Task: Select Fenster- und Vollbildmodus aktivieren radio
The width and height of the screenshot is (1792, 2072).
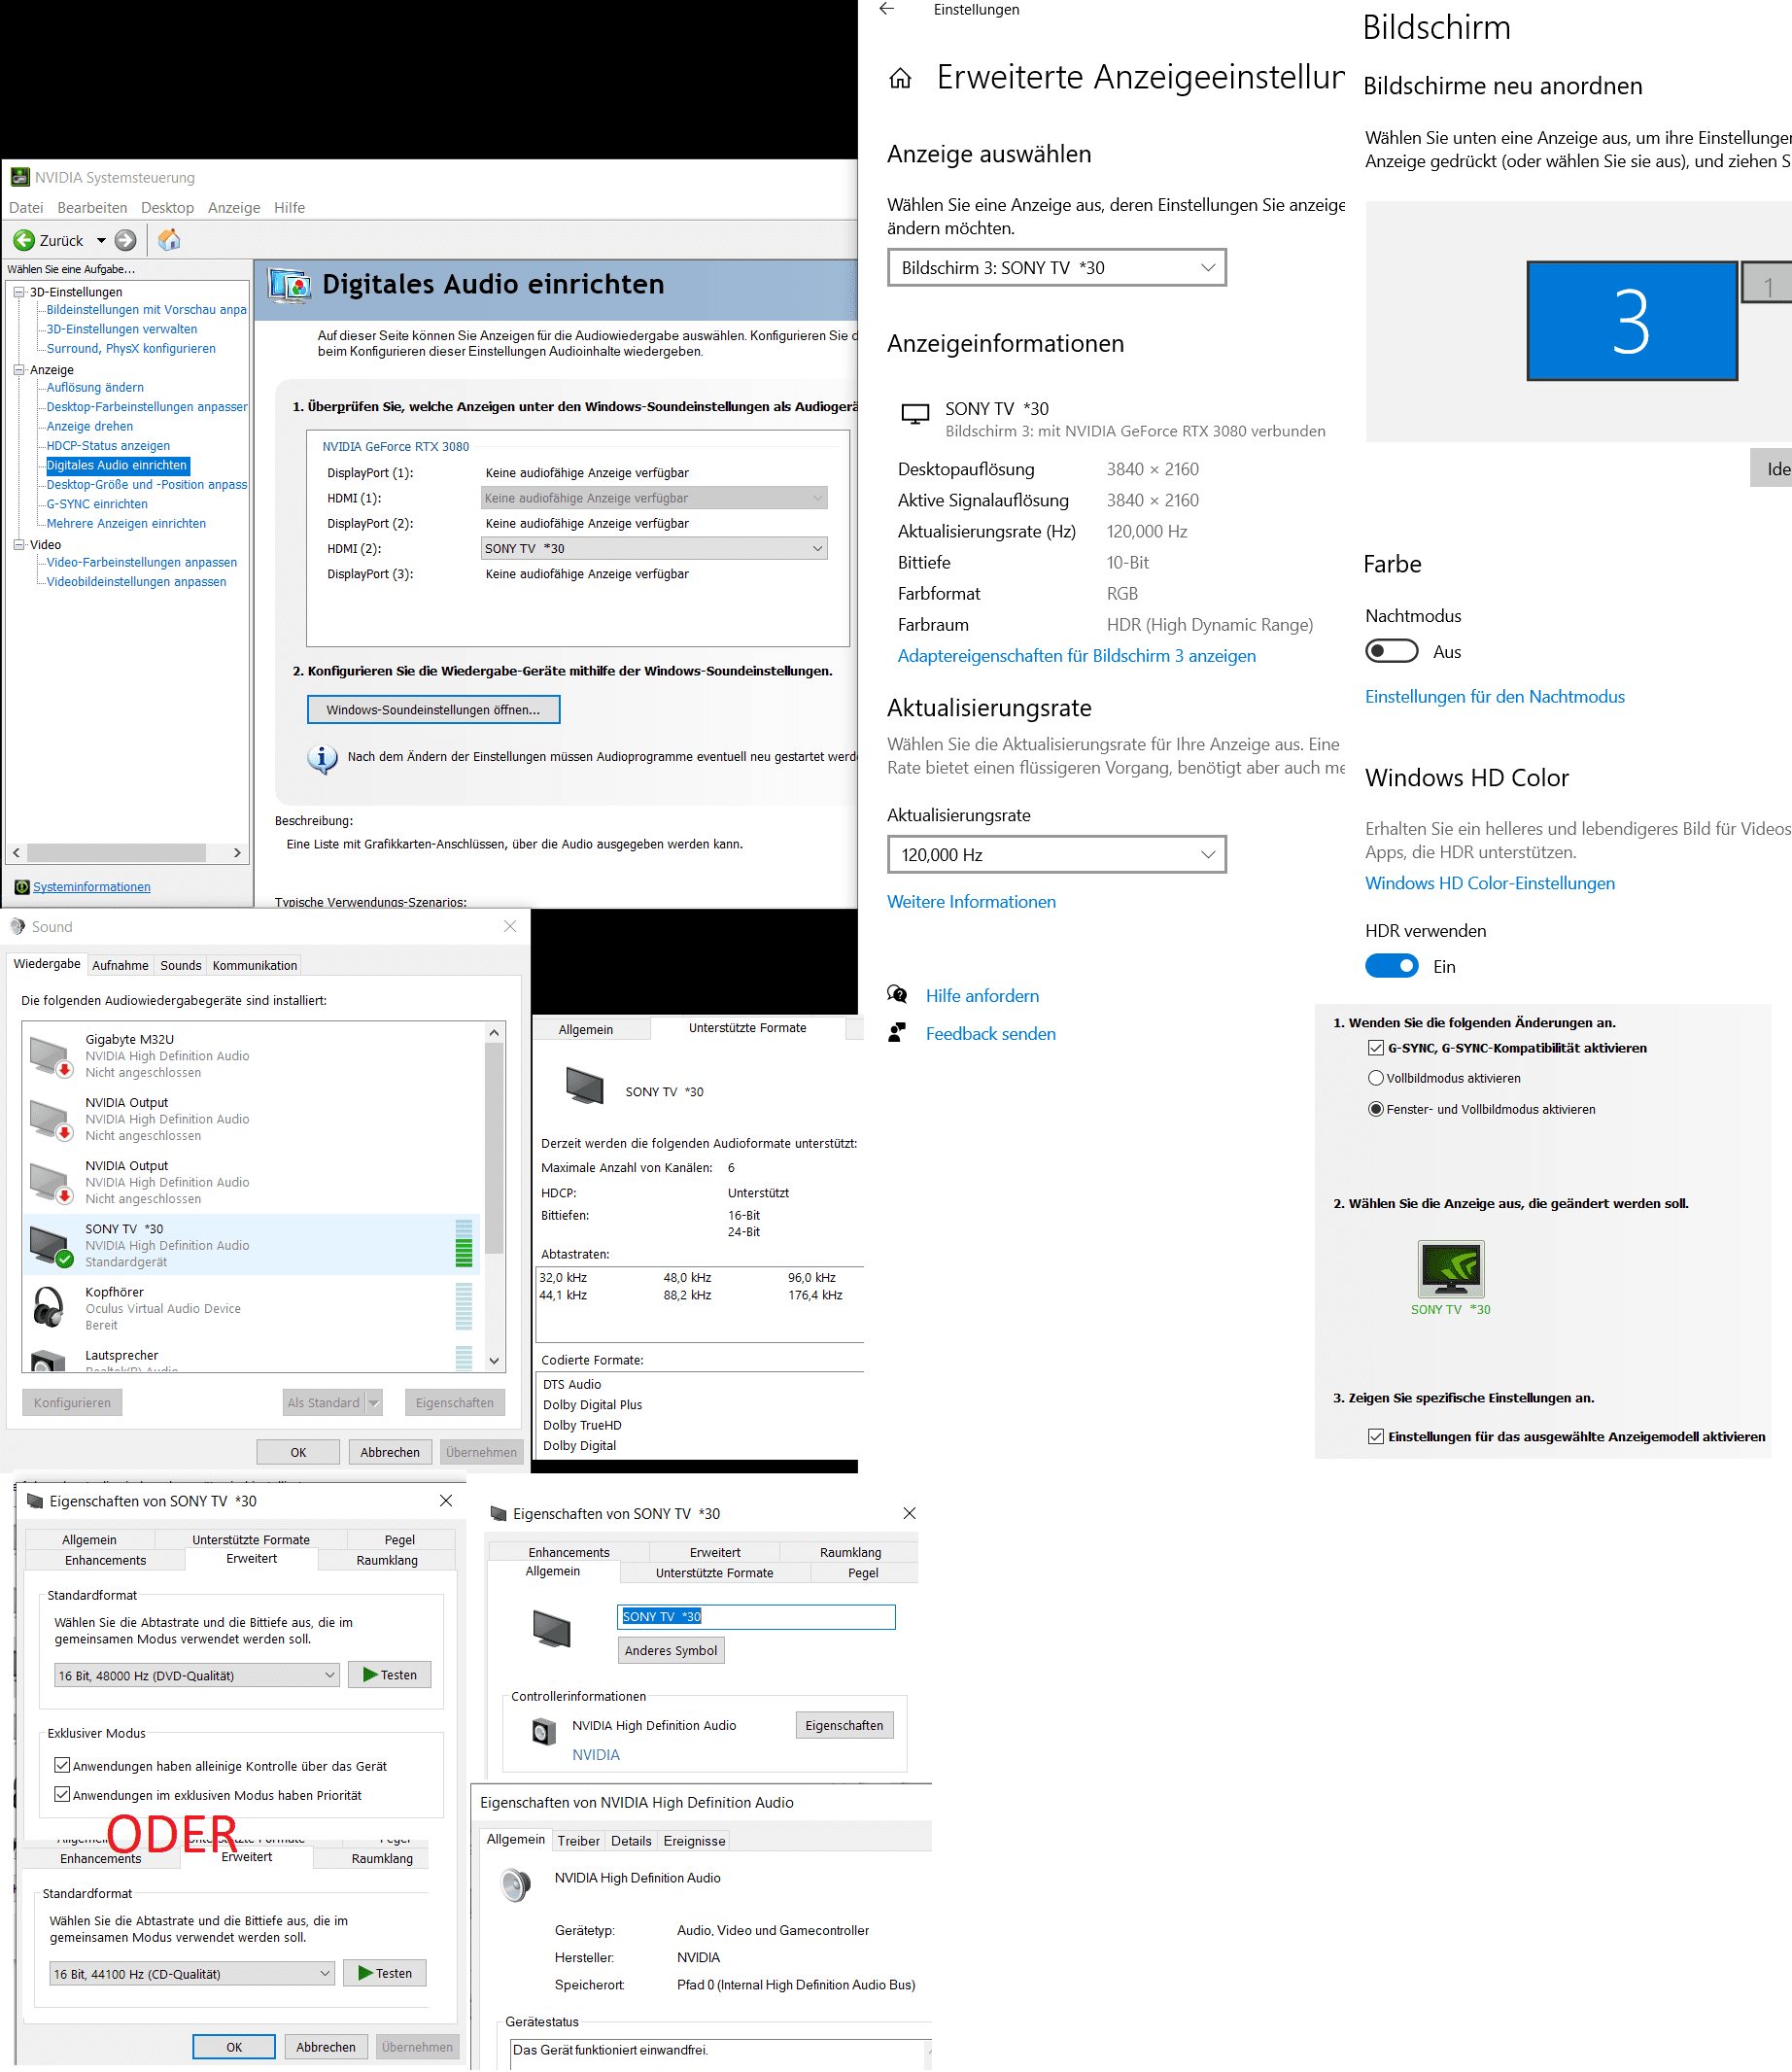Action: tap(1375, 1109)
